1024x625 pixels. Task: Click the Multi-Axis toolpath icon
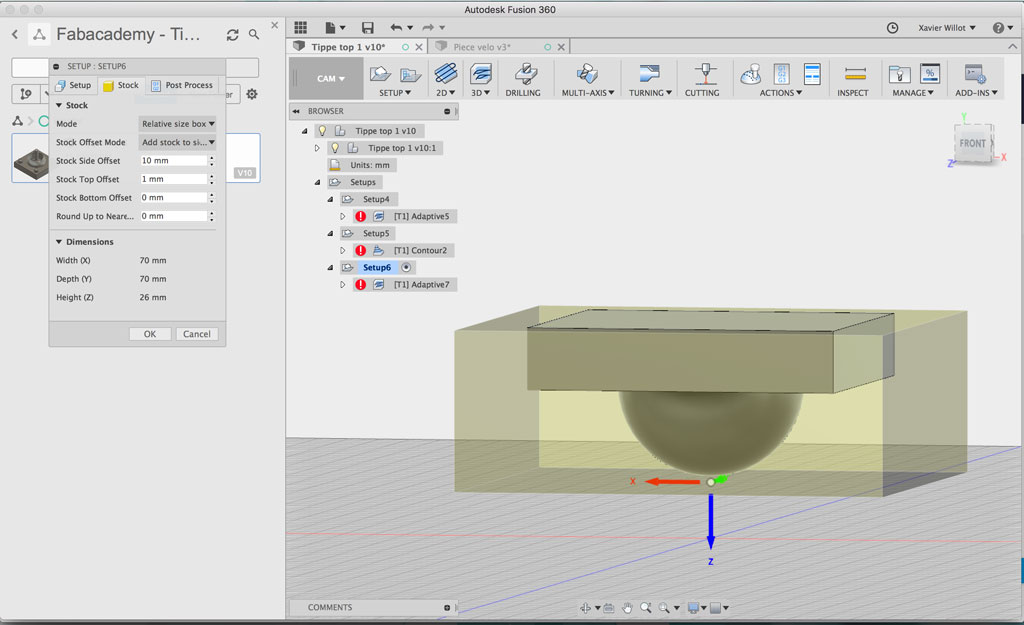[x=587, y=74]
